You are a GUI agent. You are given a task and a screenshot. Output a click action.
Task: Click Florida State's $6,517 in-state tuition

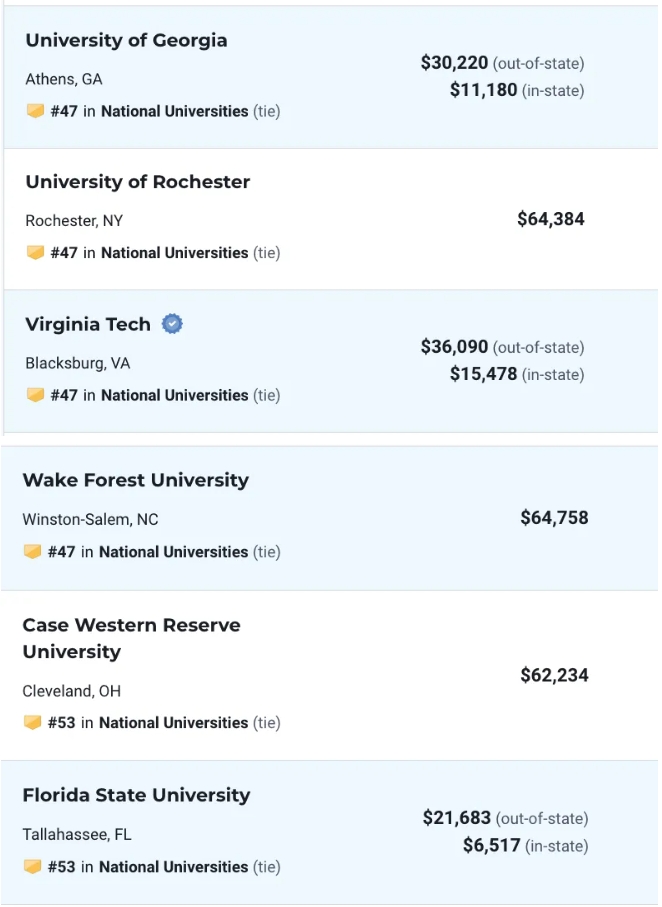(491, 846)
